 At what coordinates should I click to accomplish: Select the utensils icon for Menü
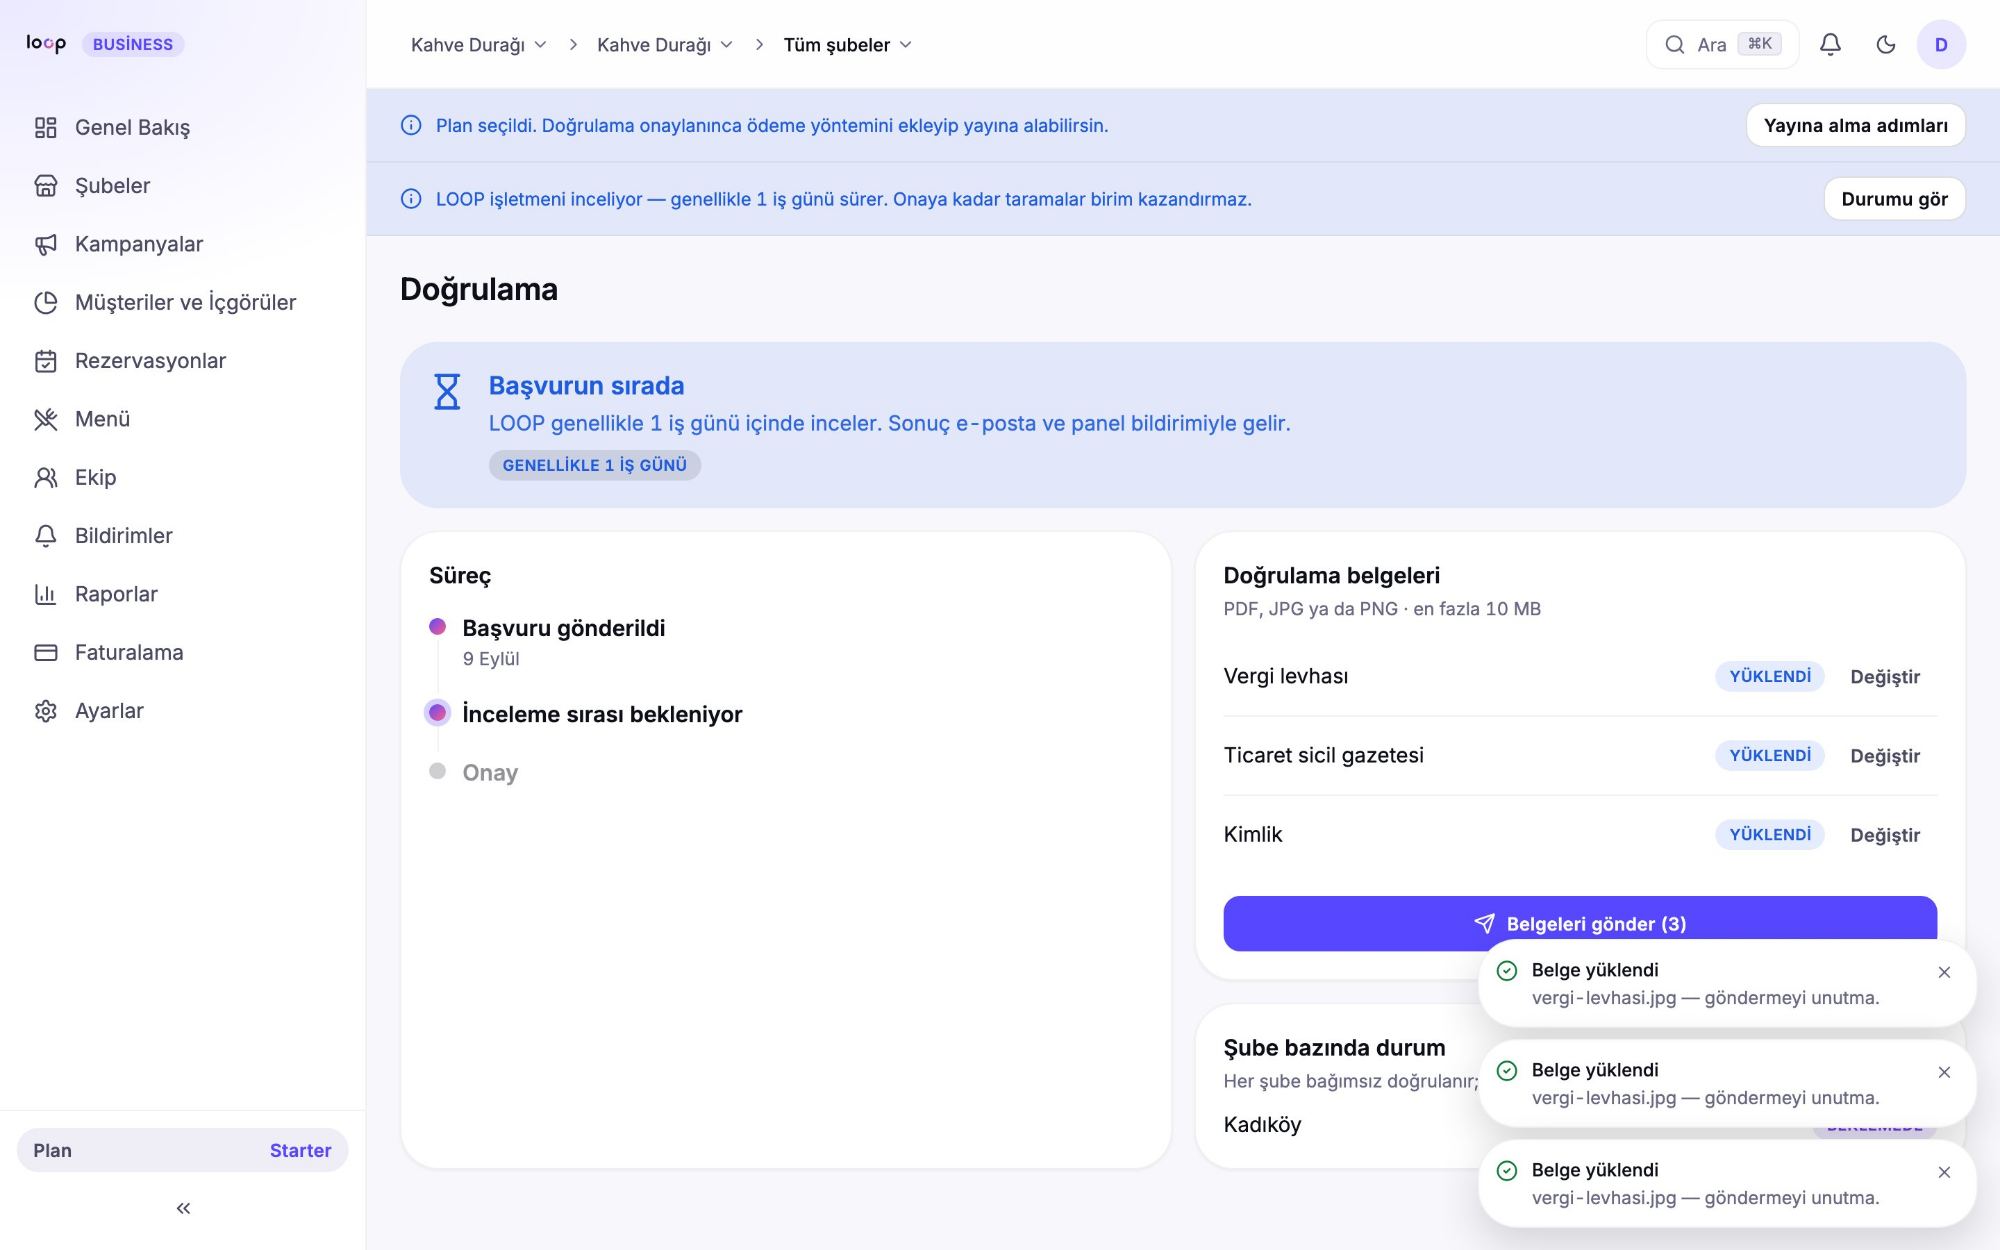coord(46,419)
